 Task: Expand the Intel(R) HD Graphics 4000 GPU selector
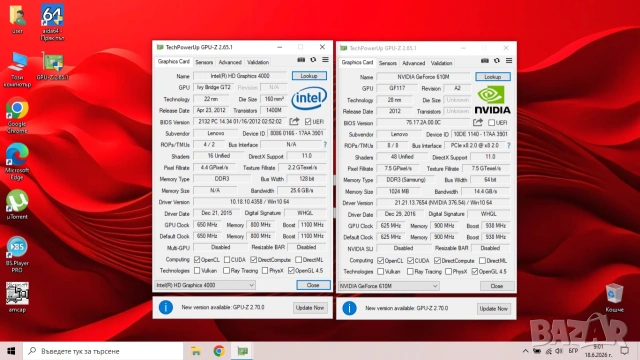coord(205,285)
